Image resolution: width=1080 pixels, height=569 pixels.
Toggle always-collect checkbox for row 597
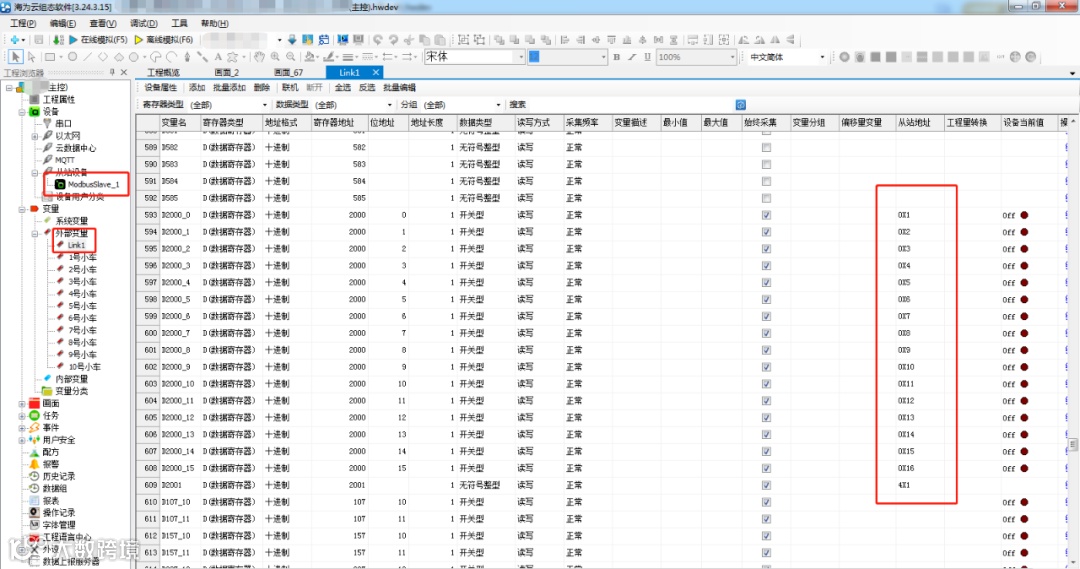point(766,282)
